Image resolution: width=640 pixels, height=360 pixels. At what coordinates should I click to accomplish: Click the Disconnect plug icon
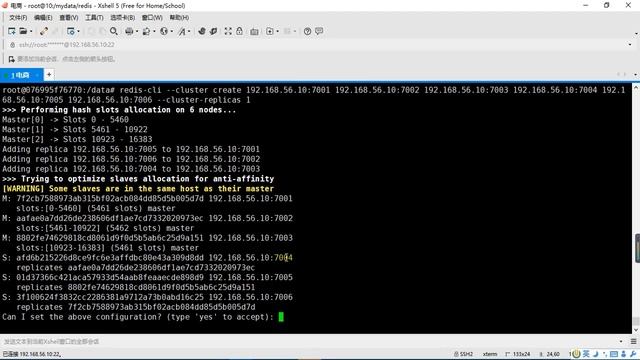tap(44, 31)
